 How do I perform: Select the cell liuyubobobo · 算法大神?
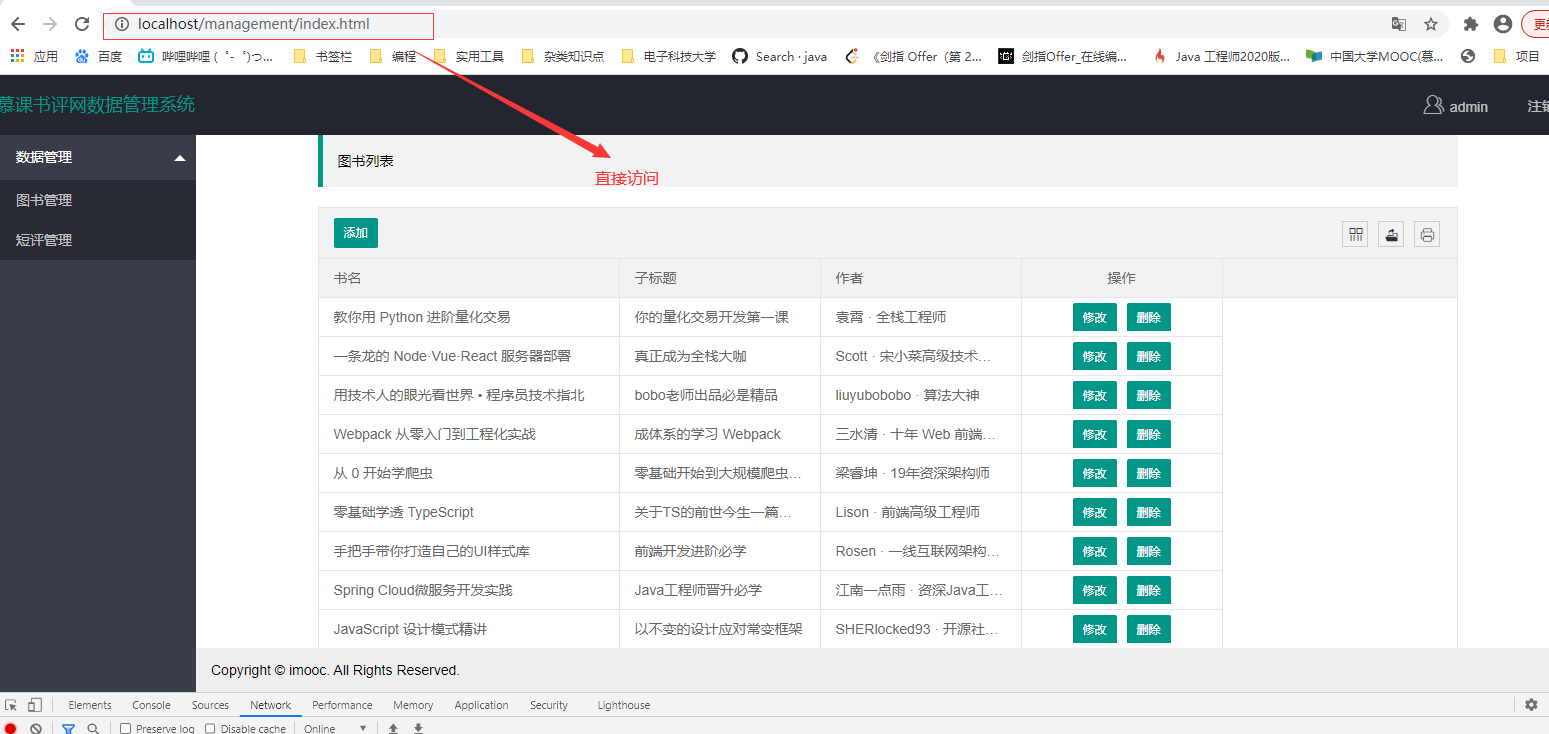tap(921, 395)
